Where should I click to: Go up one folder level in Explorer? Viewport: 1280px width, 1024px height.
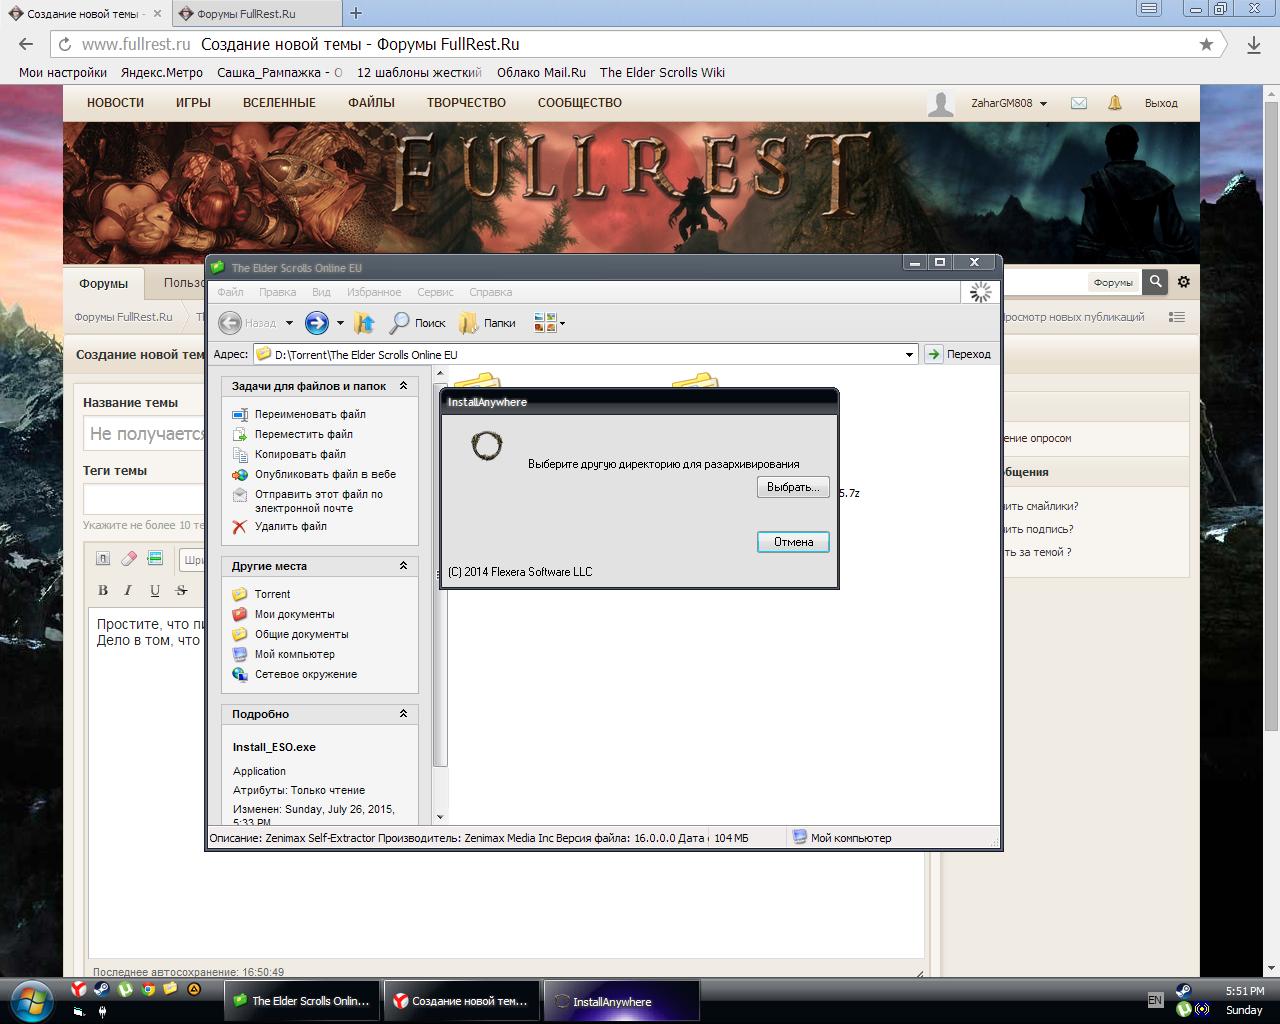365,323
